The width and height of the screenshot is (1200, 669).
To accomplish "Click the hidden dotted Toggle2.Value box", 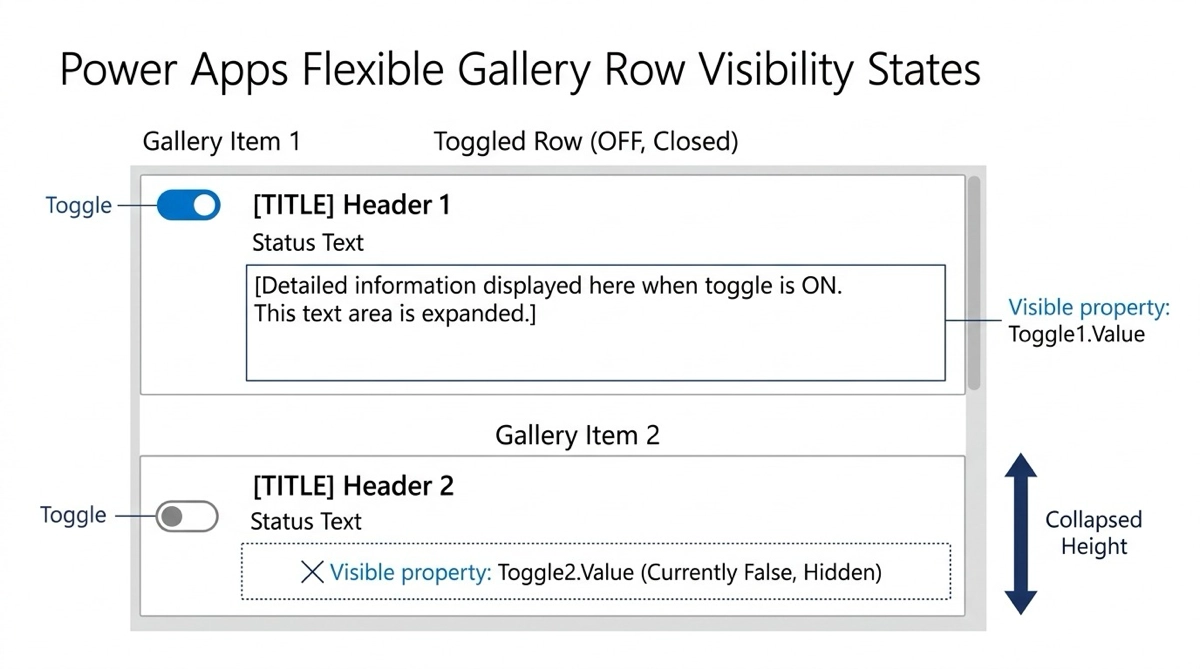I will point(595,572).
